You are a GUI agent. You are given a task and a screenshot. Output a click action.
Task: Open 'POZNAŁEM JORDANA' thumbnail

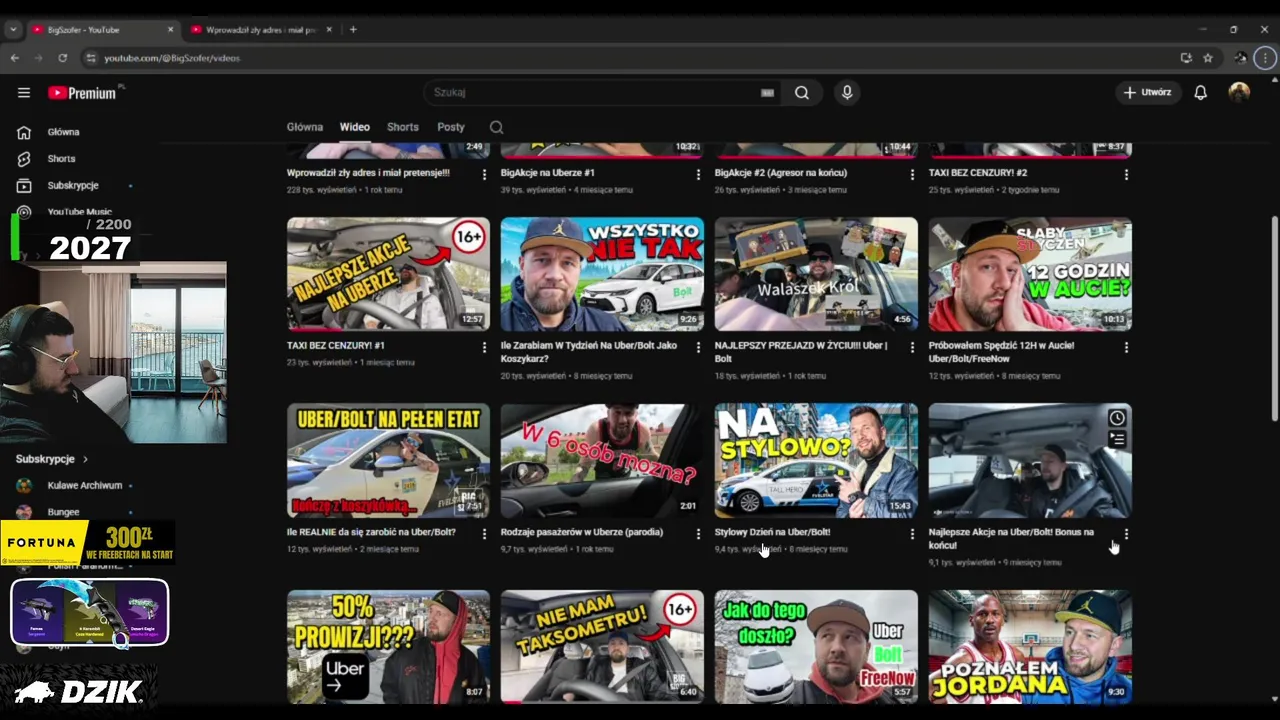pos(1030,647)
